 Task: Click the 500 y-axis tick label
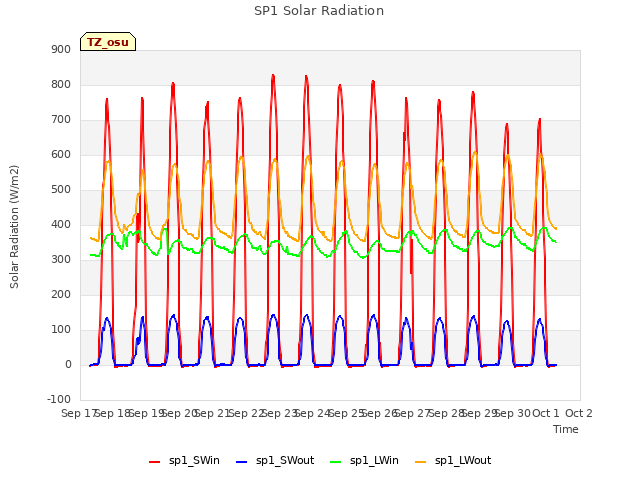point(61,189)
